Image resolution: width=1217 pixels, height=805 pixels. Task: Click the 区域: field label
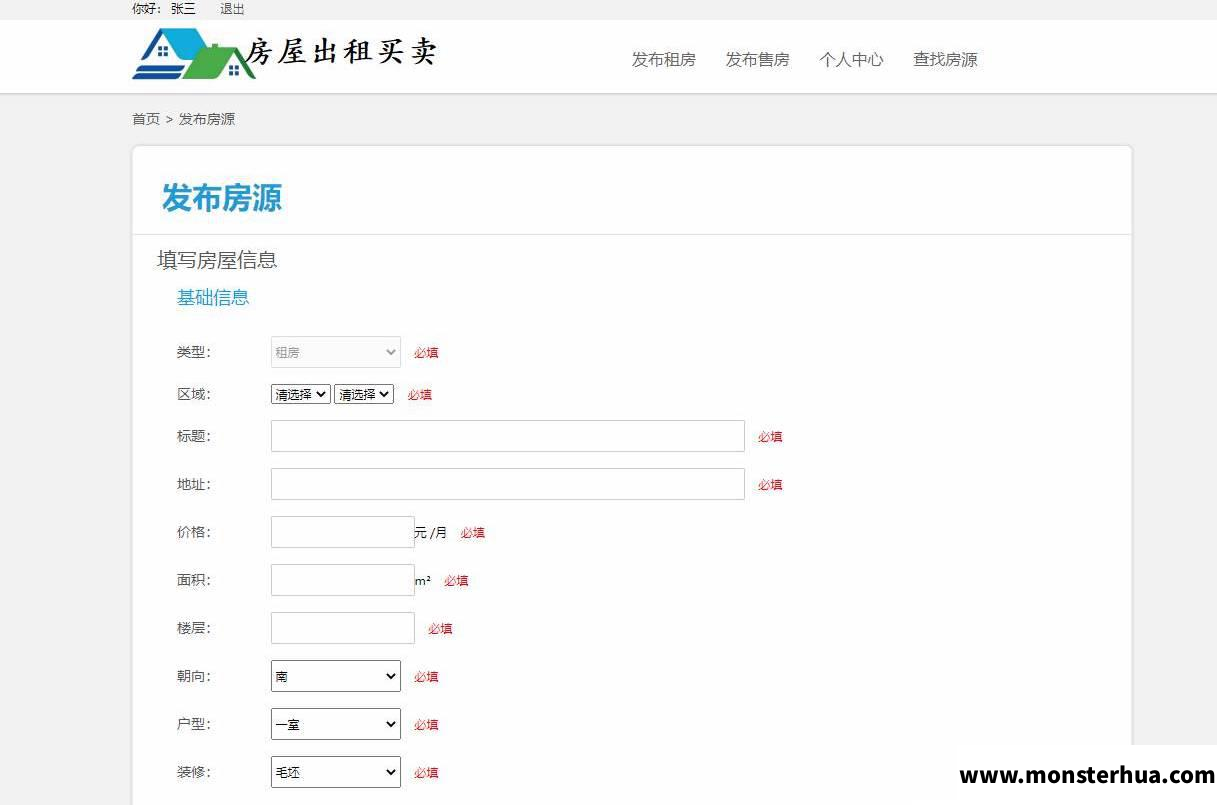(x=194, y=394)
